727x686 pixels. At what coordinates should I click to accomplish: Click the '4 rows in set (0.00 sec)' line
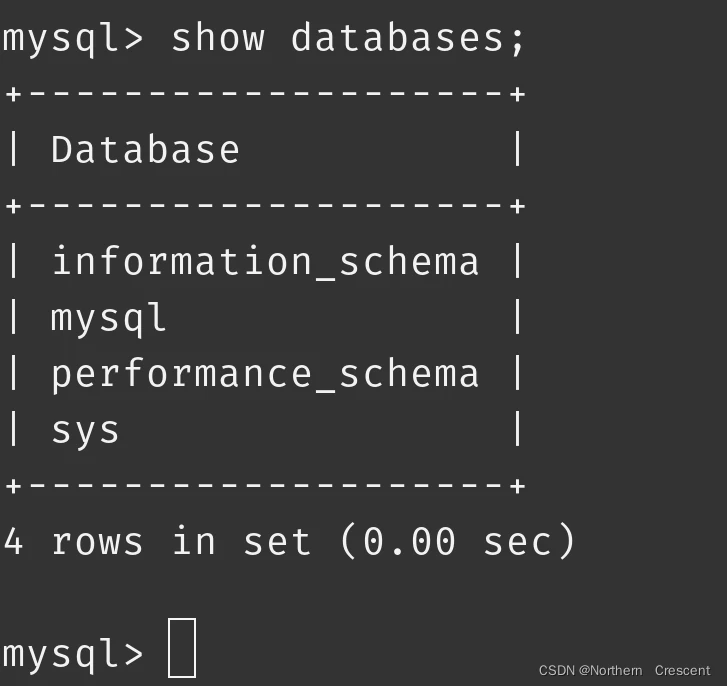pyautogui.click(x=289, y=540)
